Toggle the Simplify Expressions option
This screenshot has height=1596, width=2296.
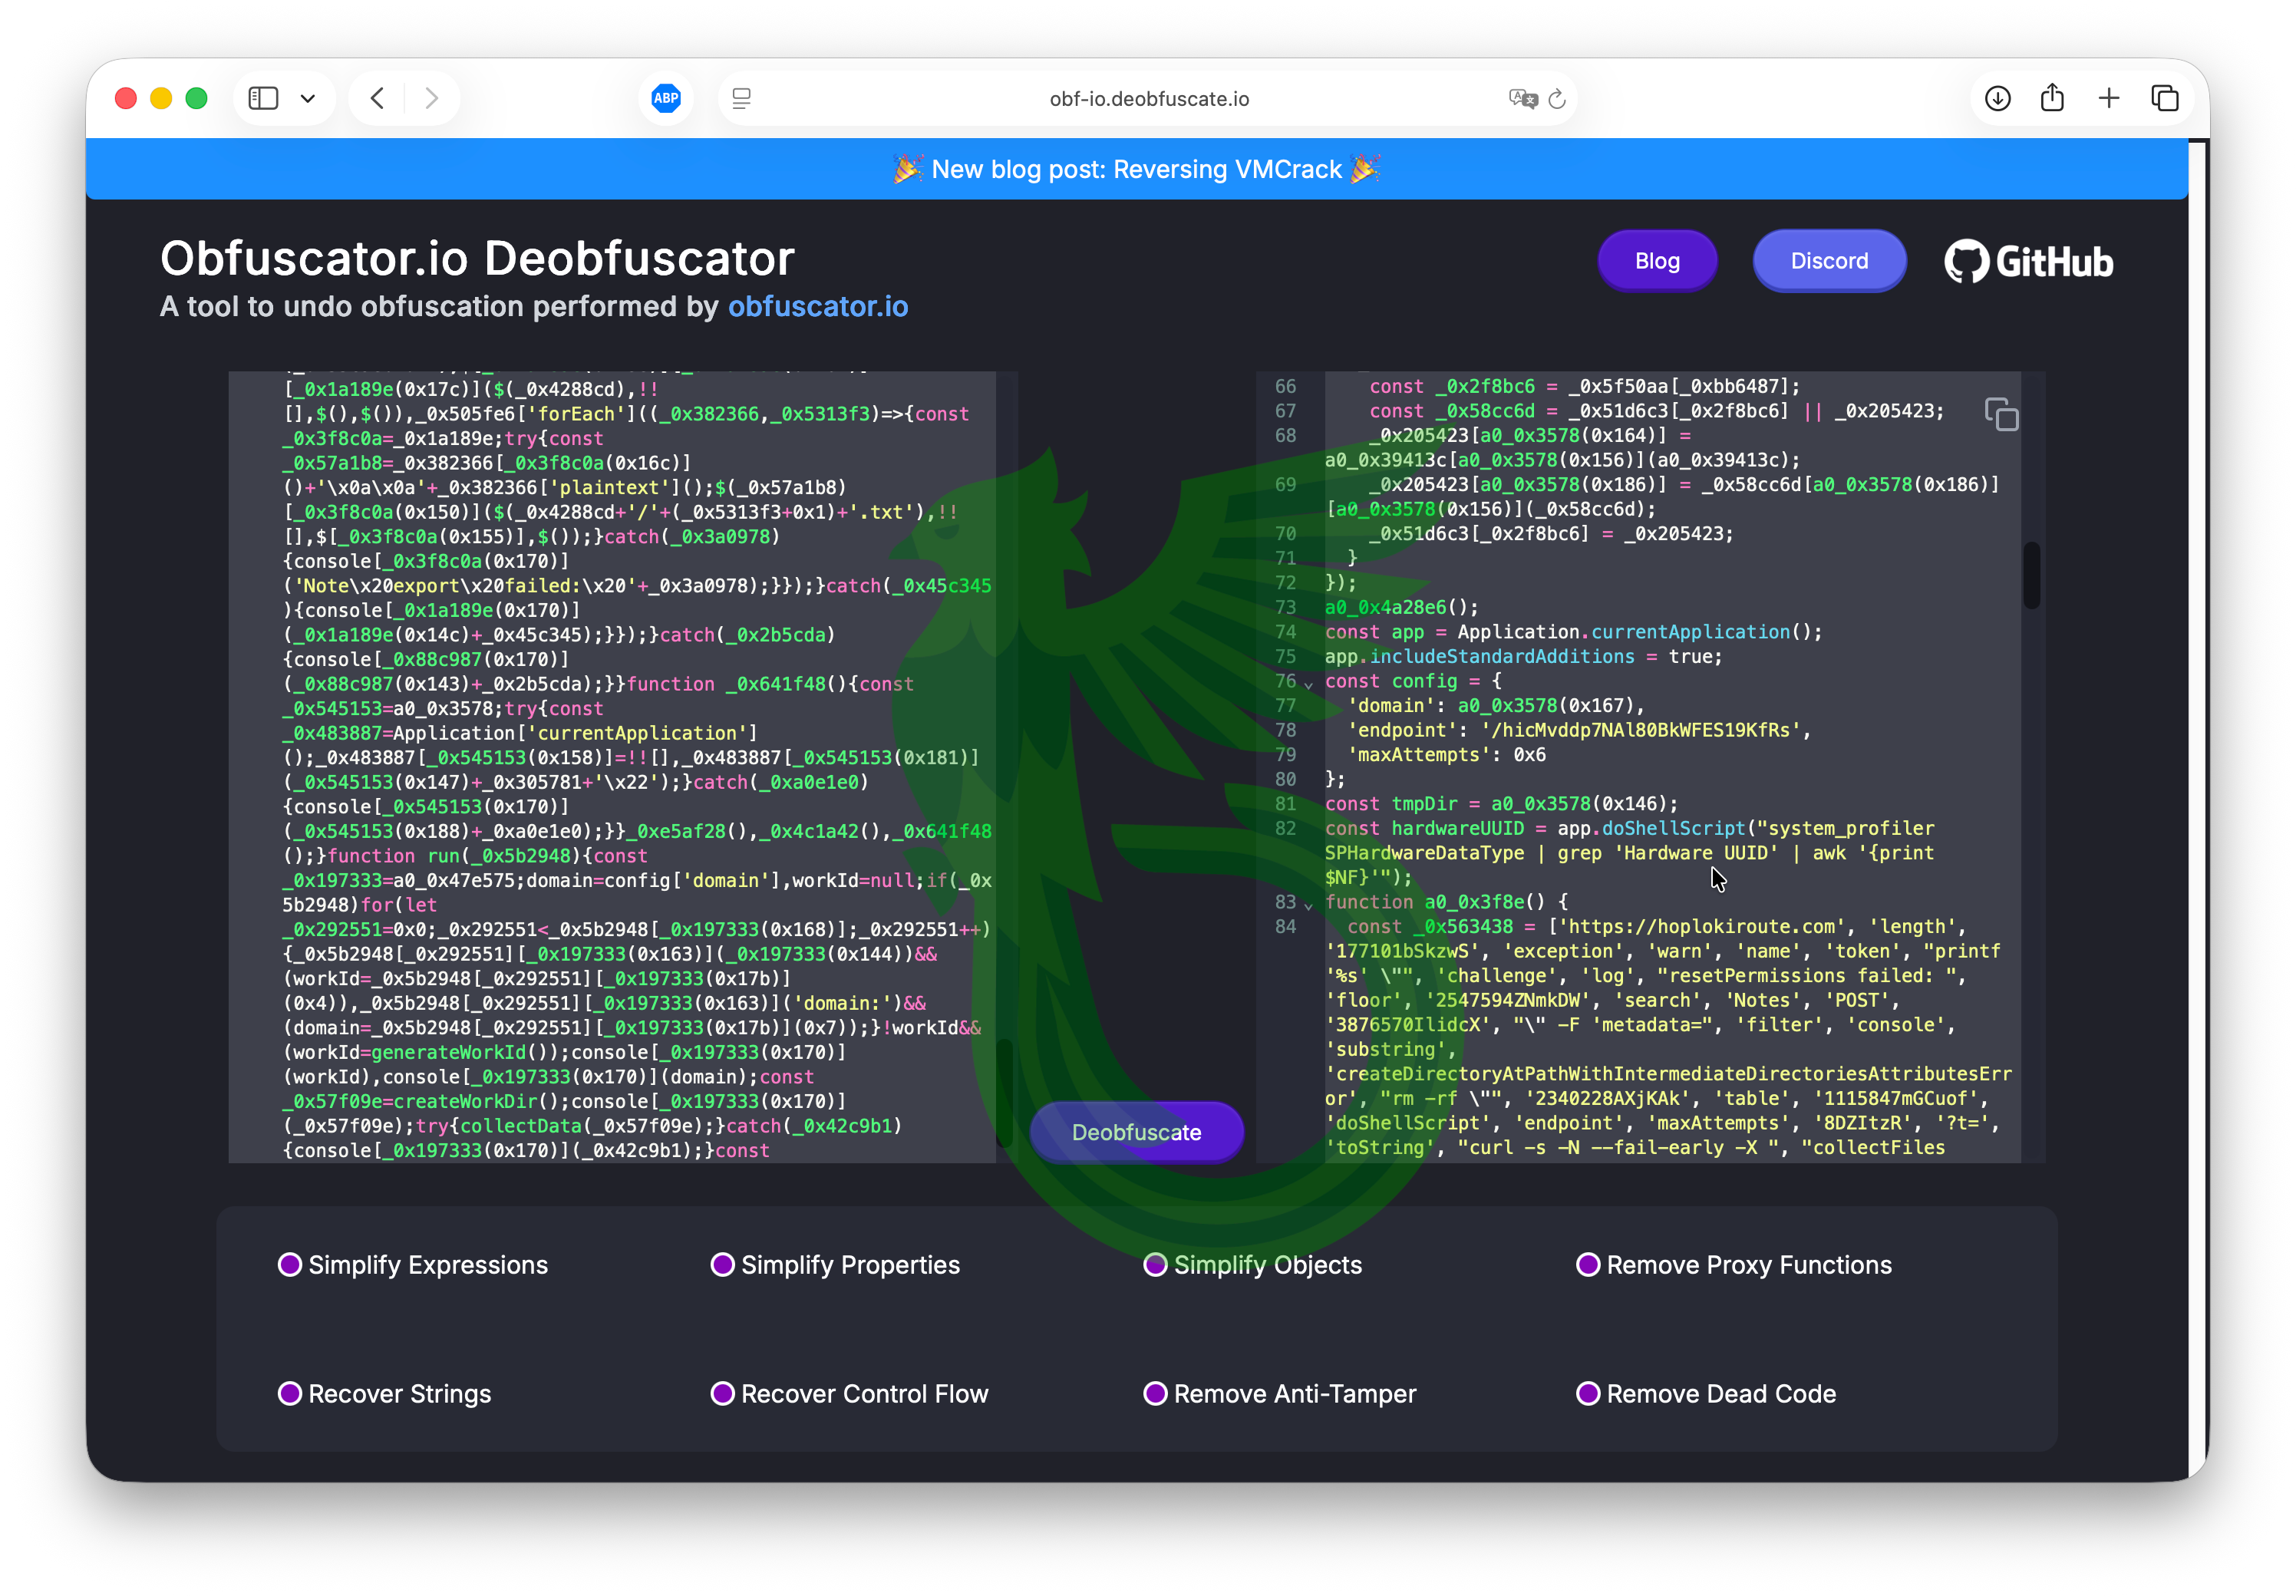pos(290,1264)
